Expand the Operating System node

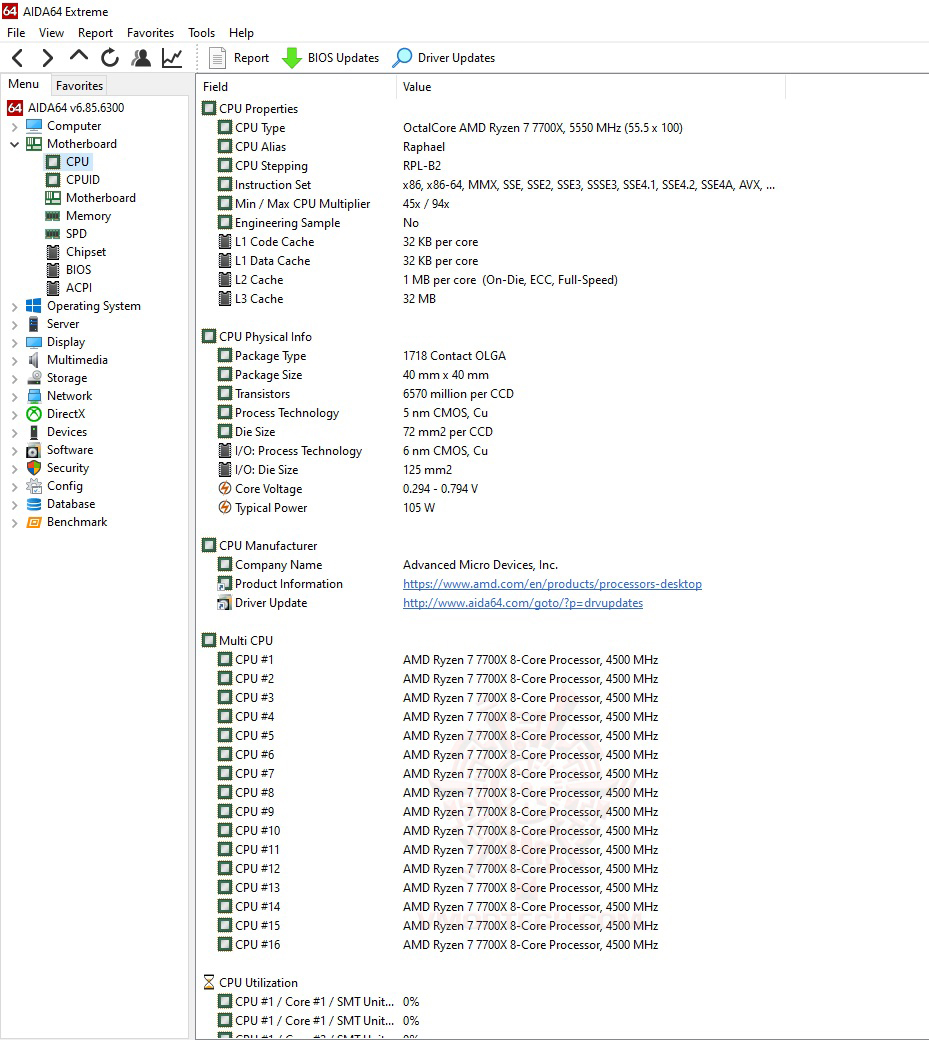point(15,306)
